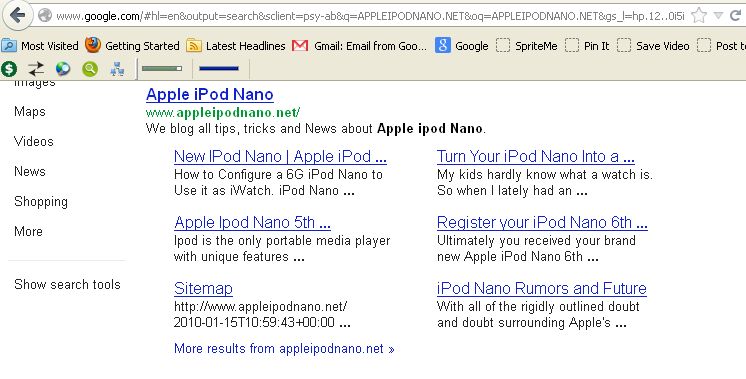
Task: Open Most Visited bookmarks folder
Action: [x=40, y=46]
